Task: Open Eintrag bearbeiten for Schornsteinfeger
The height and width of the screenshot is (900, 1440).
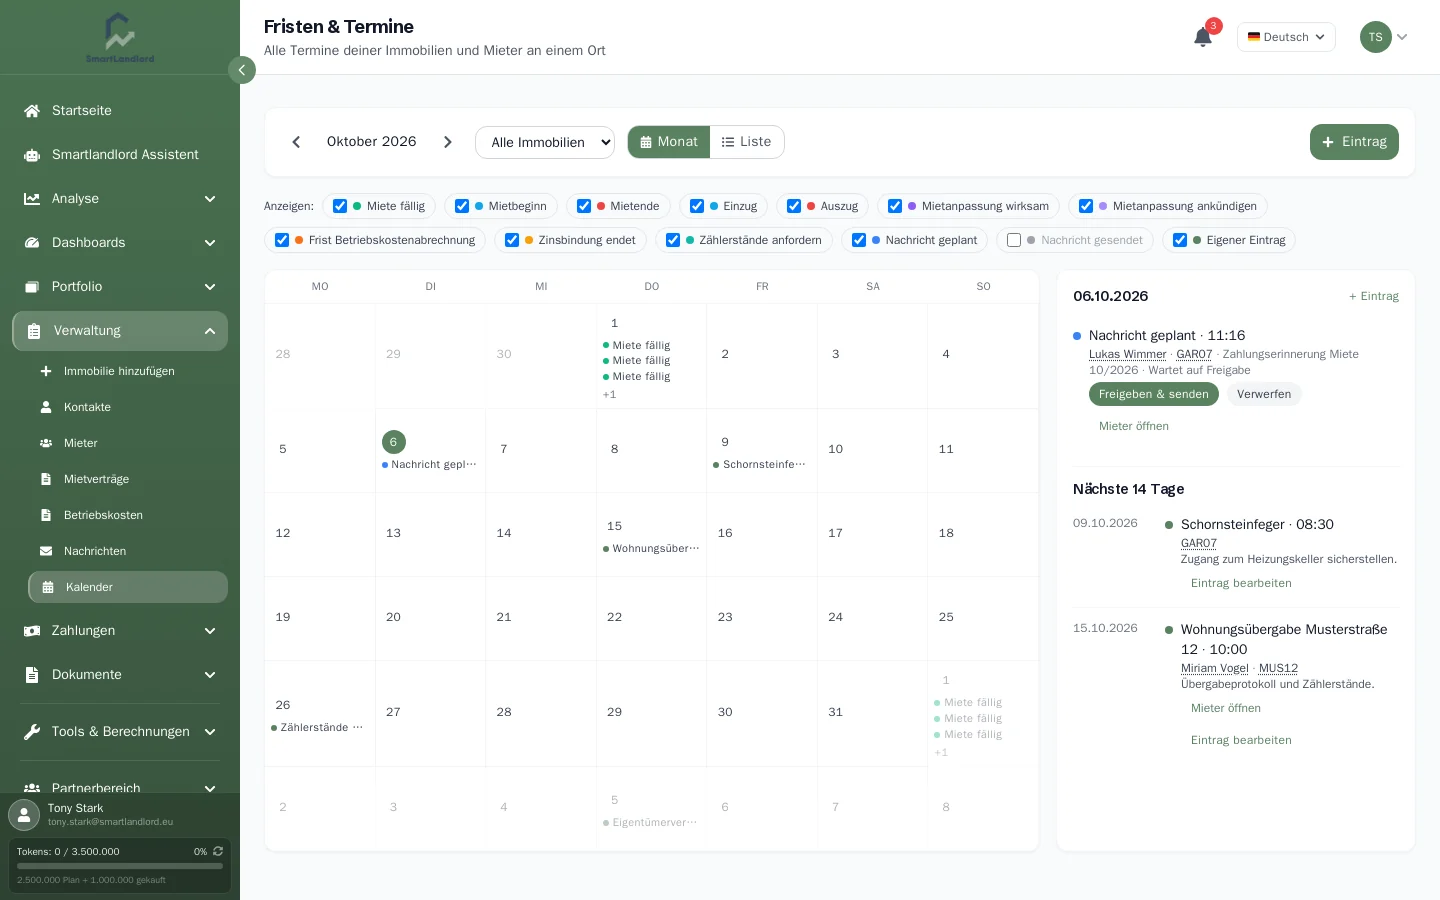Action: coord(1241,583)
